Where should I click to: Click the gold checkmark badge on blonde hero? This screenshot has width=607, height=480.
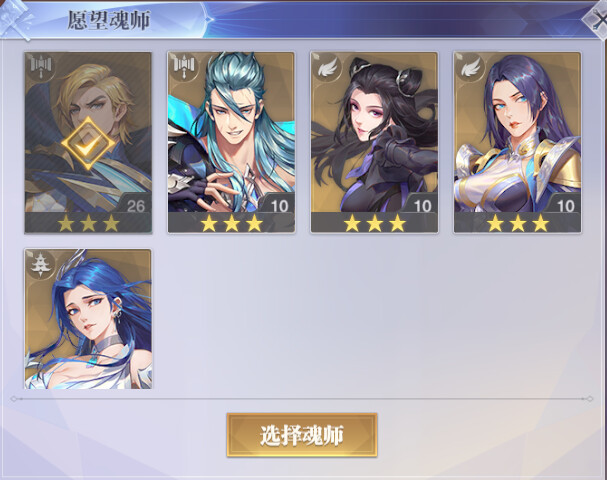click(x=88, y=144)
